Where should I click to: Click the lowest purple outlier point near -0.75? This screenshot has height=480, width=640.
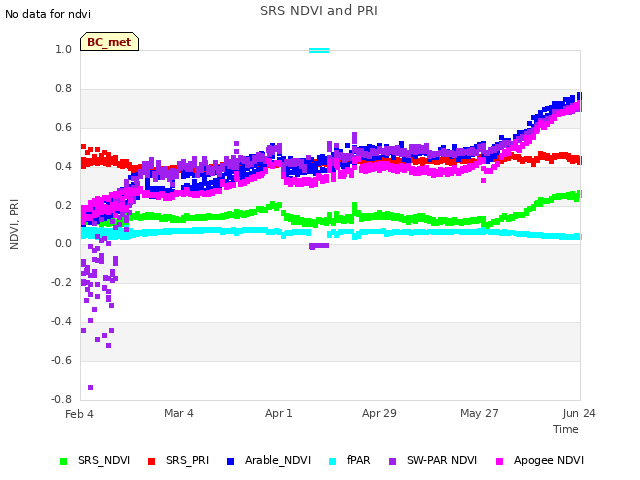tap(91, 387)
